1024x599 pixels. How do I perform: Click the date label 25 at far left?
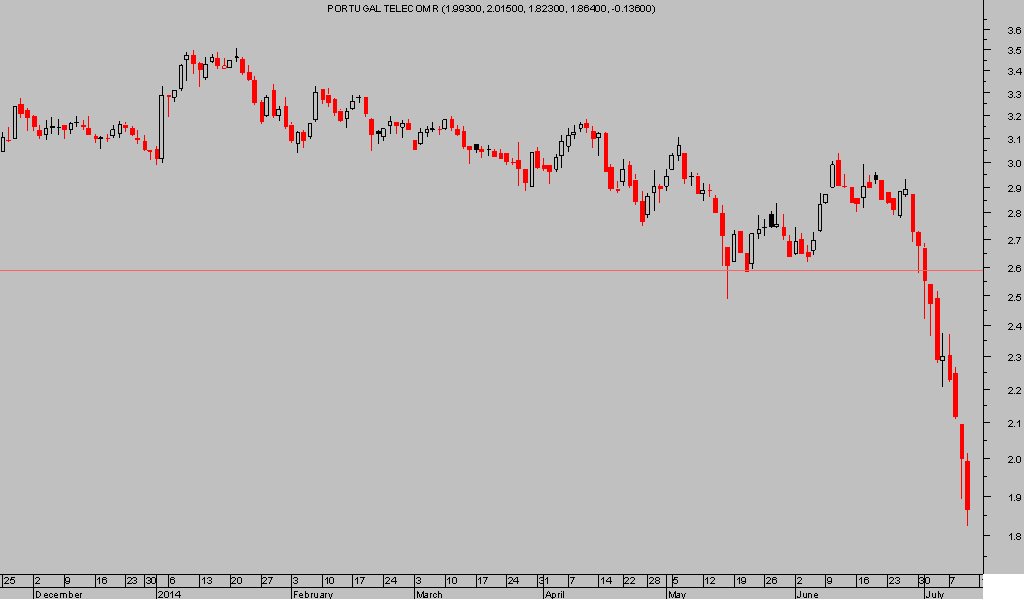coord(8,580)
